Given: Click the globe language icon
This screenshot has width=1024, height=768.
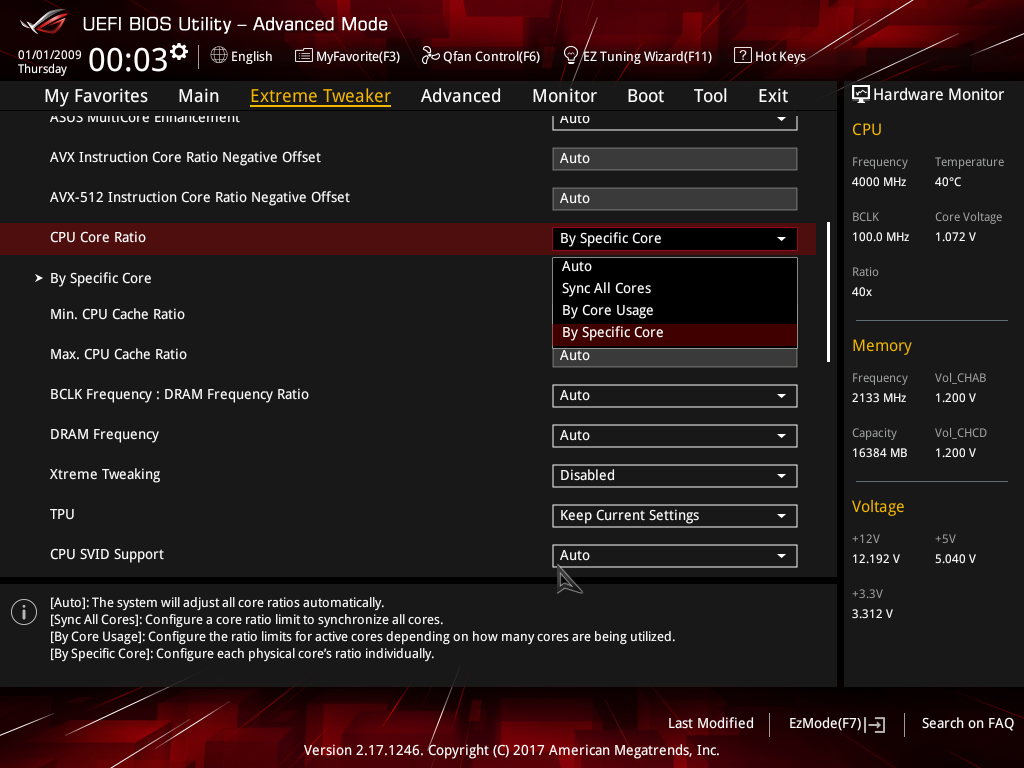Looking at the screenshot, I should pos(219,56).
